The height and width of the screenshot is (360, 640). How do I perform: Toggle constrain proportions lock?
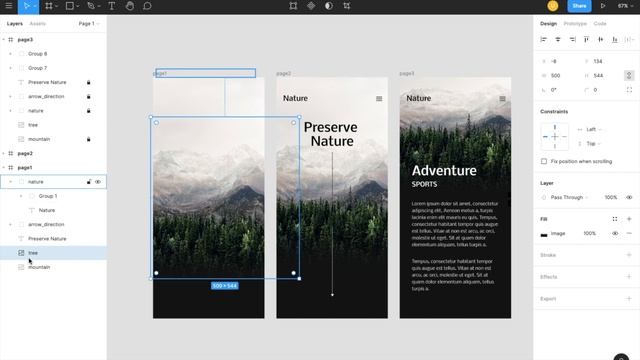(x=629, y=76)
